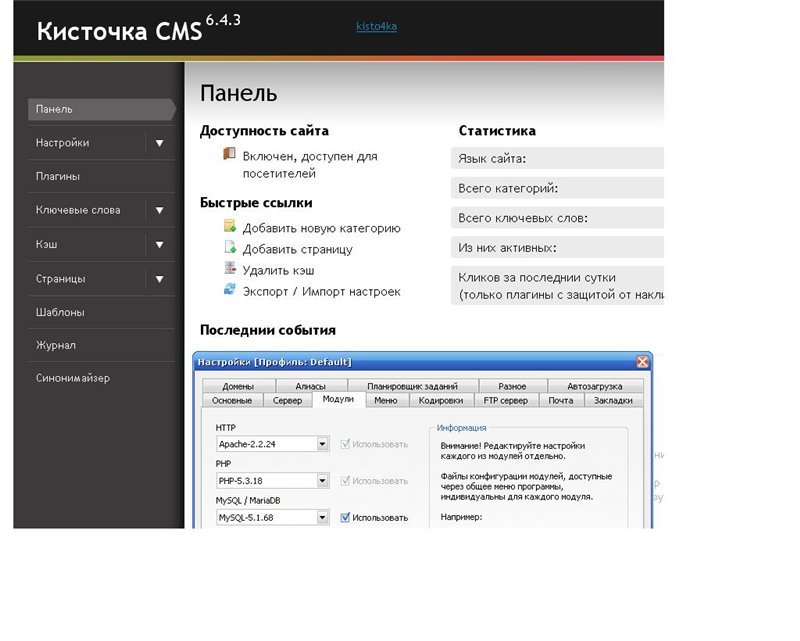Open the PHP-5.3.18 version dropdown
The image size is (800, 641).
(323, 481)
